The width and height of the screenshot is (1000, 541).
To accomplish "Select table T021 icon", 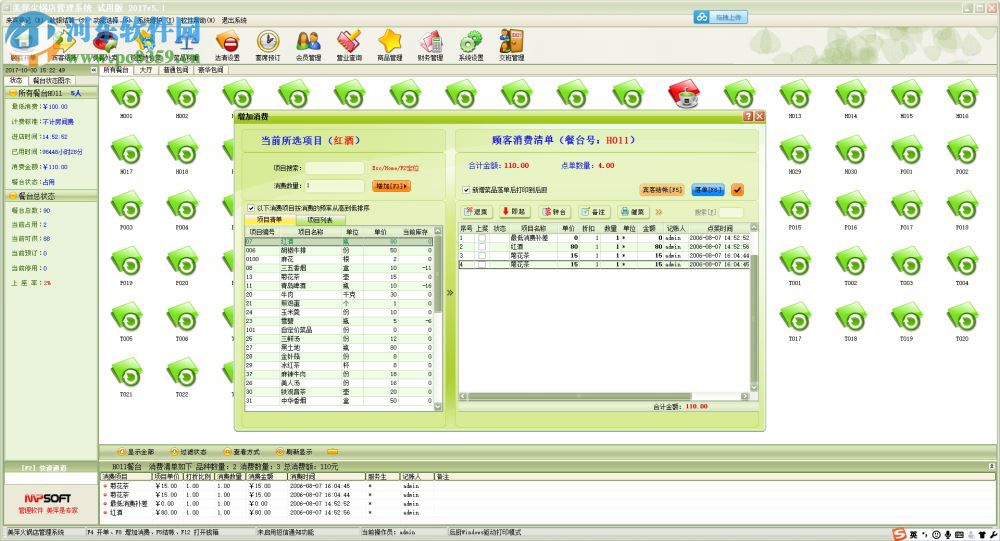I will (x=126, y=374).
